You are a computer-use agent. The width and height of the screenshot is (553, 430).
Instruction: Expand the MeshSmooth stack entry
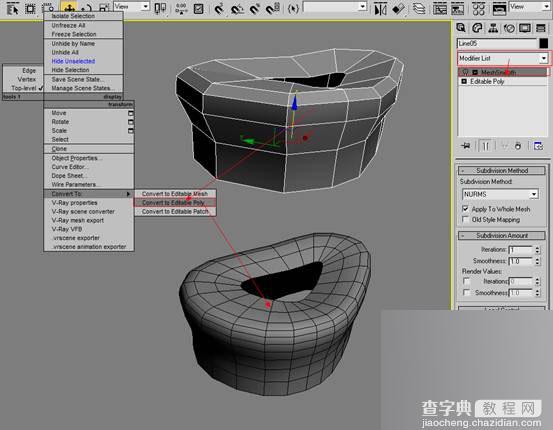tap(475, 72)
